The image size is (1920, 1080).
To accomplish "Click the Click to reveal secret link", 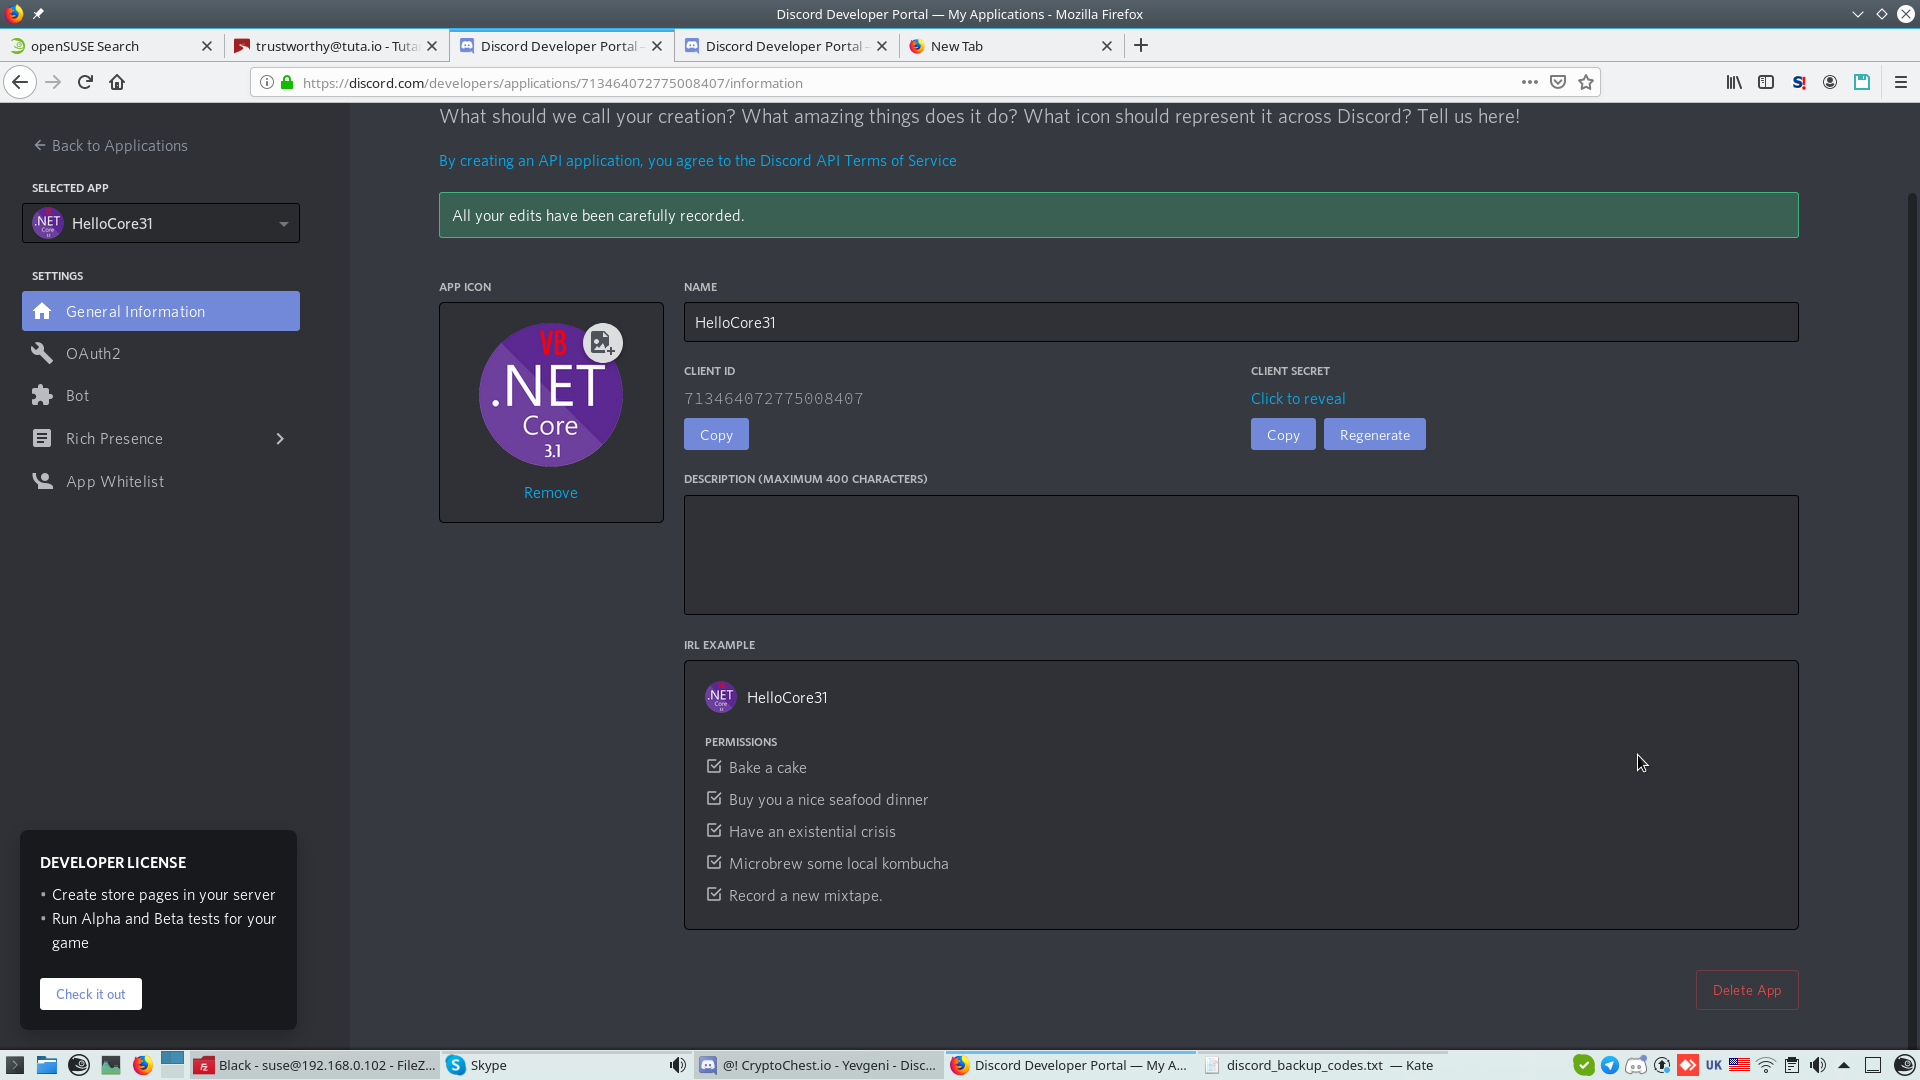I will coord(1297,399).
